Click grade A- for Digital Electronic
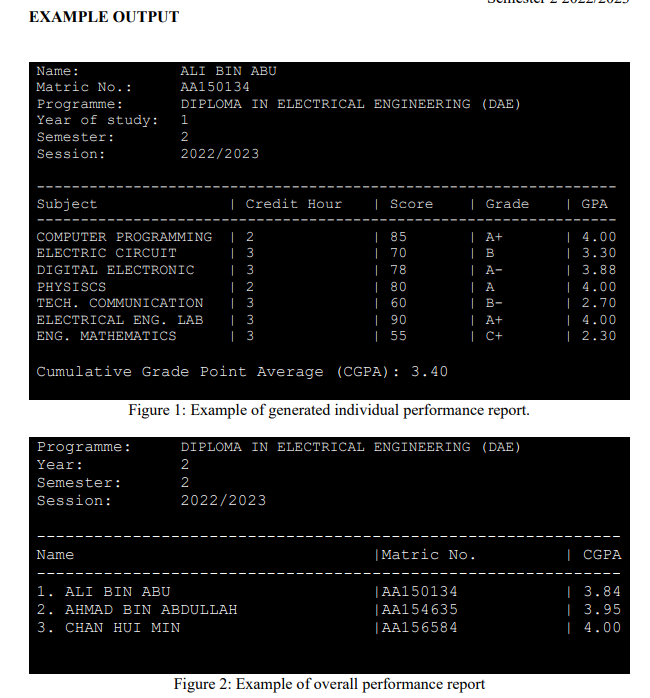The height and width of the screenshot is (698, 650). click(x=494, y=270)
